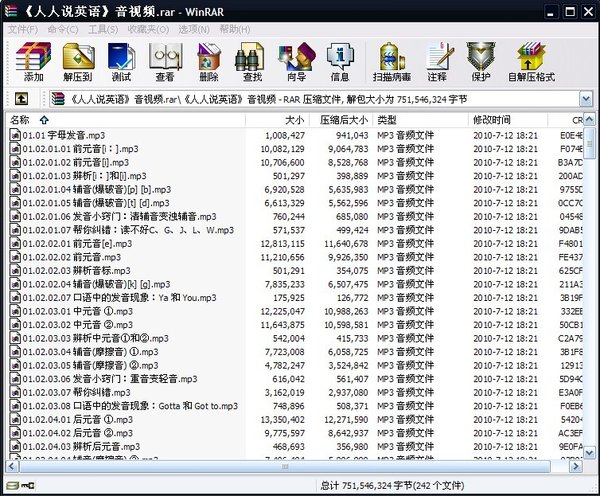The width and height of the screenshot is (600, 496).
Task: Click file icon of 01.01 字母发音.mp3
Action: pos(15,135)
